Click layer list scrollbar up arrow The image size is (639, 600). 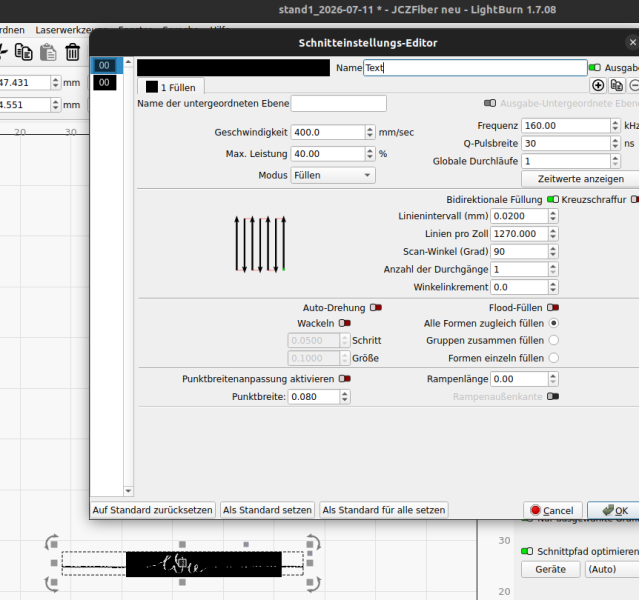pos(128,62)
